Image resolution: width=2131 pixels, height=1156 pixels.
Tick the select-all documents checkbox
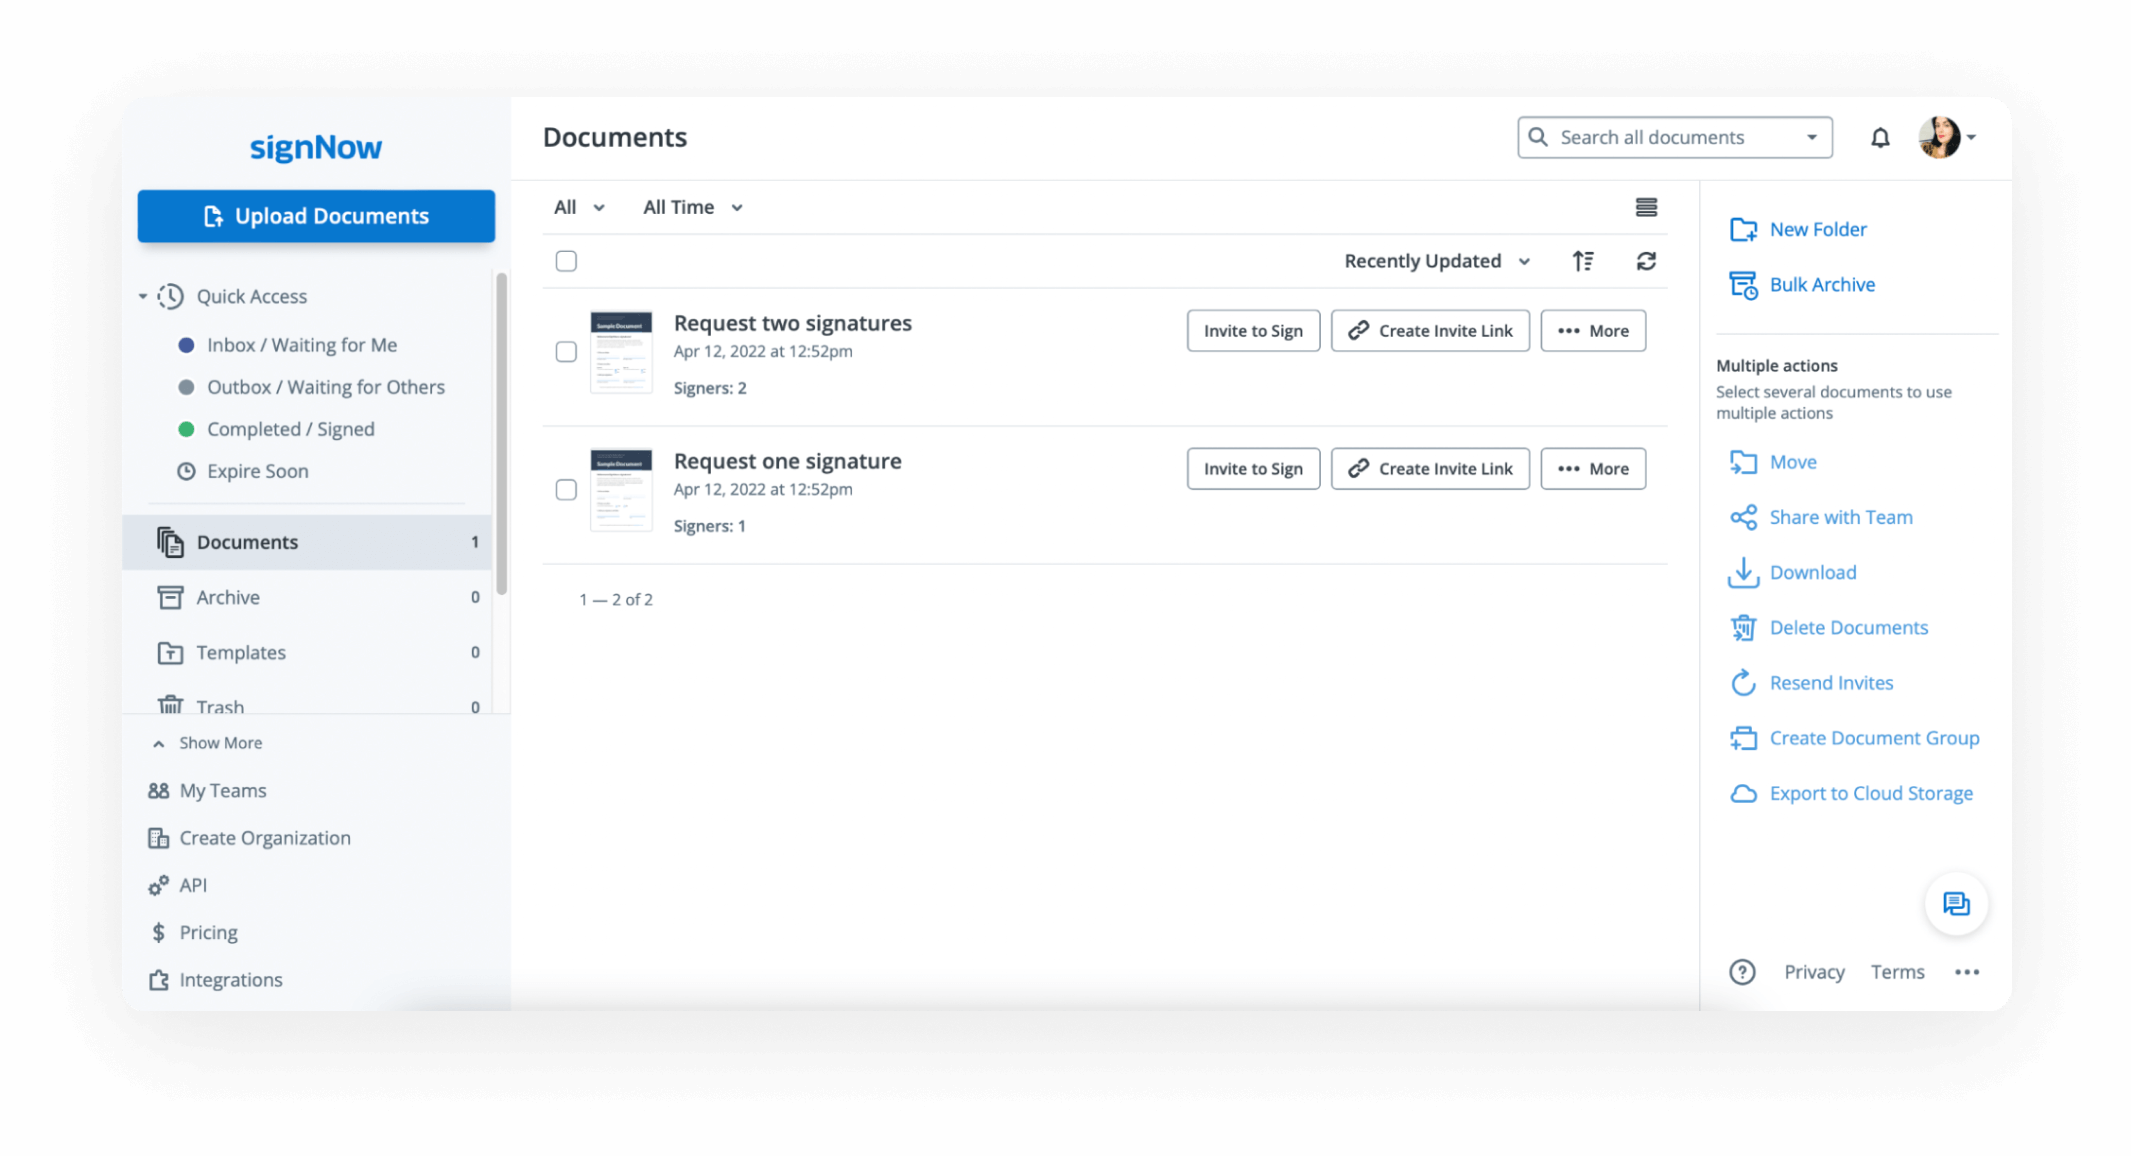pos(566,261)
